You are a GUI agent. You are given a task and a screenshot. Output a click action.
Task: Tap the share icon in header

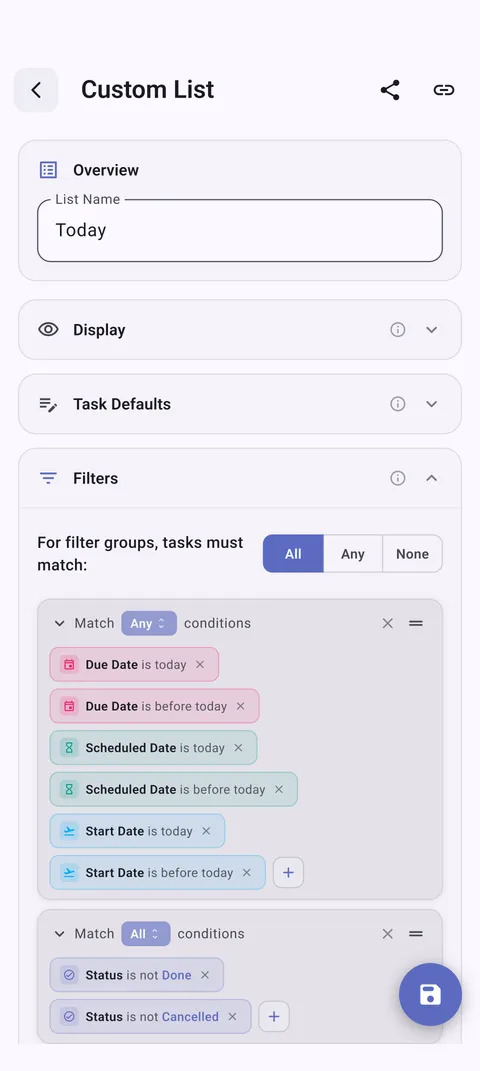[390, 90]
